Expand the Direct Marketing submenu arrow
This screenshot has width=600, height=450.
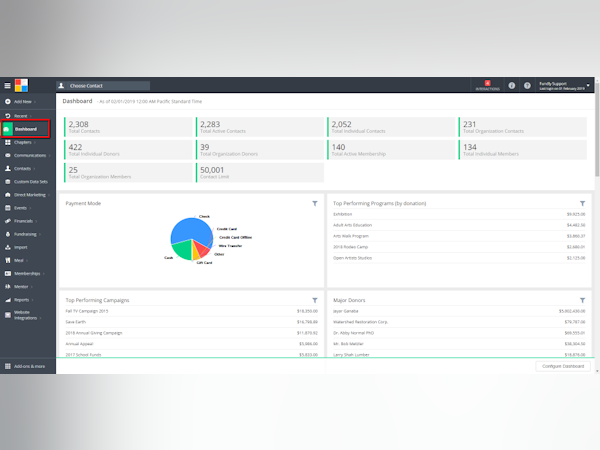49,195
